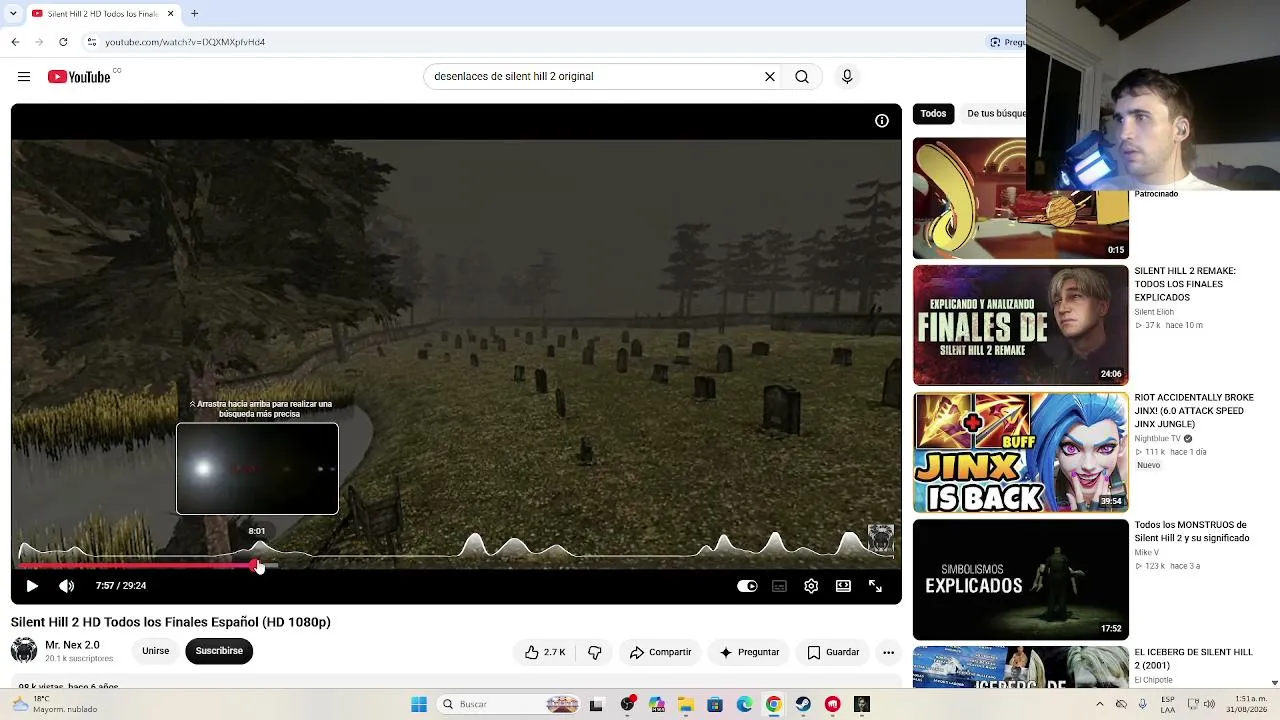Mute the video volume
Viewport: 1280px width, 720px height.
click(x=67, y=586)
